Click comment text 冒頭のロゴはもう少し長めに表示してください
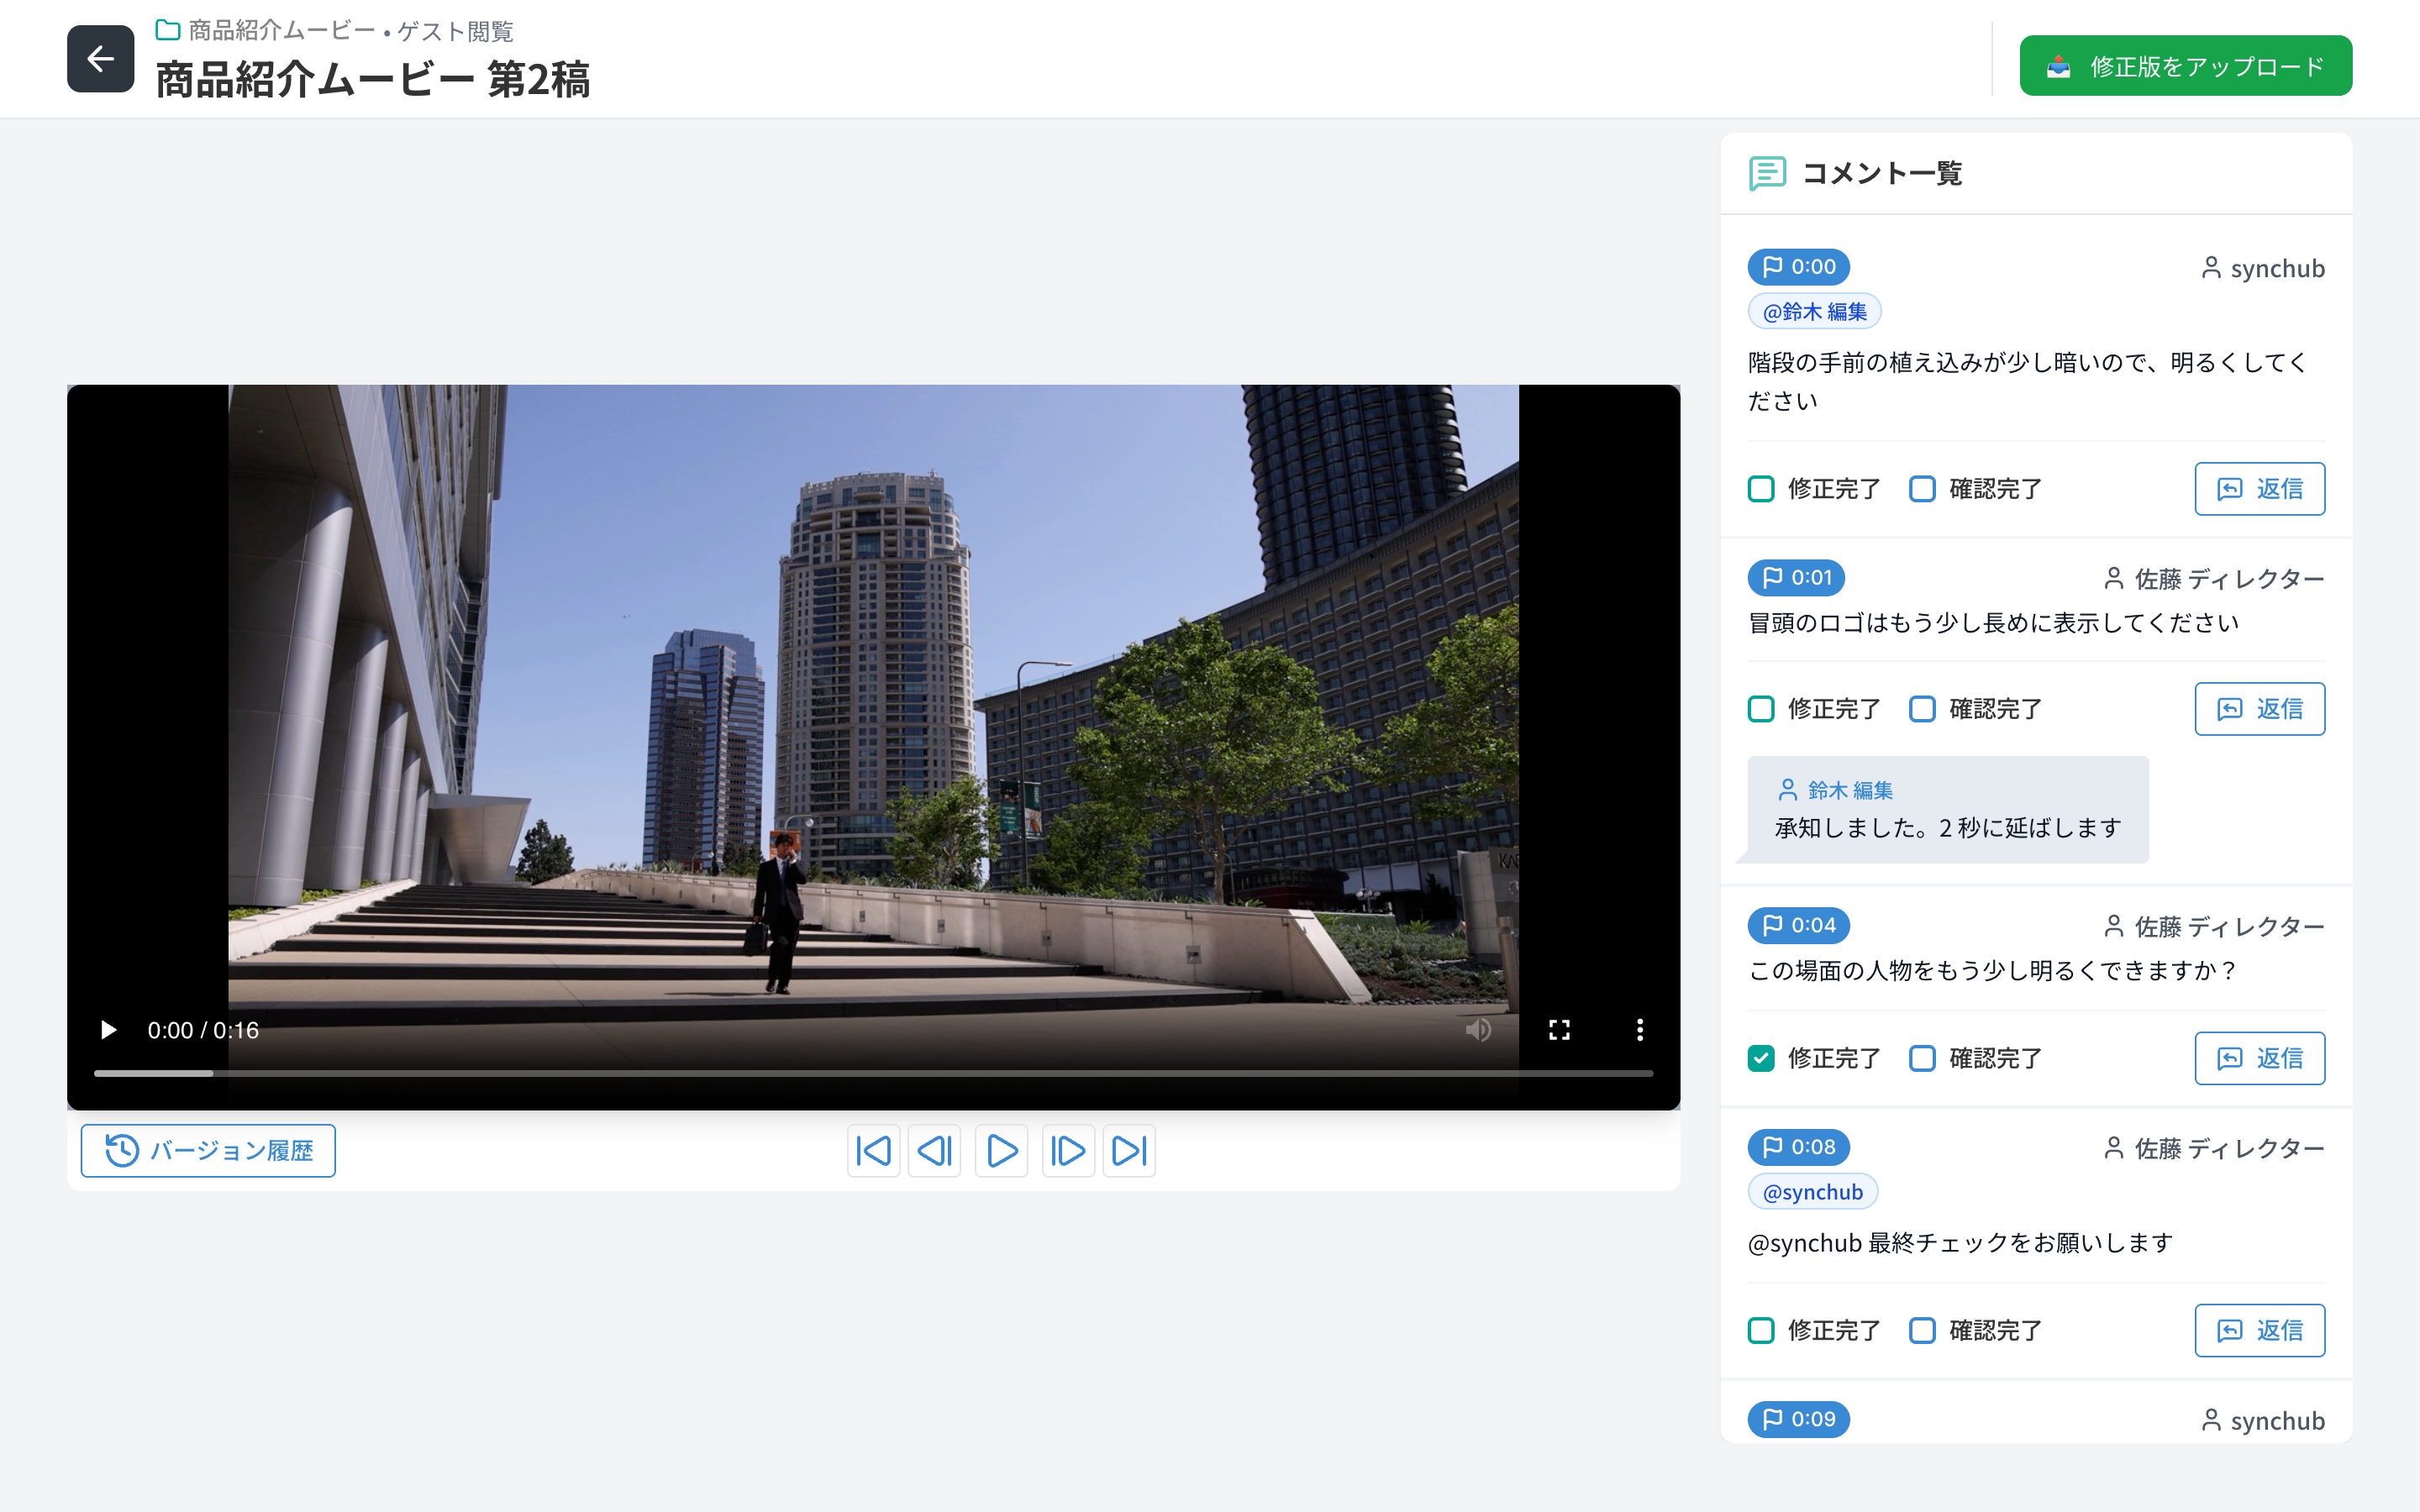Image resolution: width=2420 pixels, height=1512 pixels. [1992, 623]
